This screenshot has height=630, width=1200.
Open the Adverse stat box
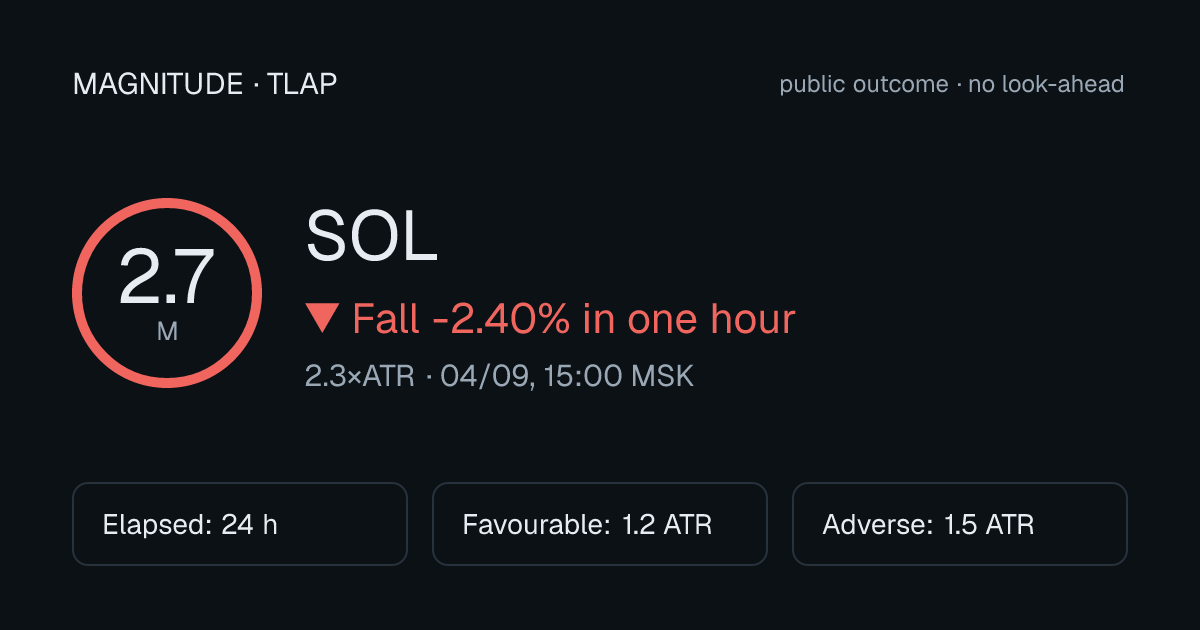960,524
